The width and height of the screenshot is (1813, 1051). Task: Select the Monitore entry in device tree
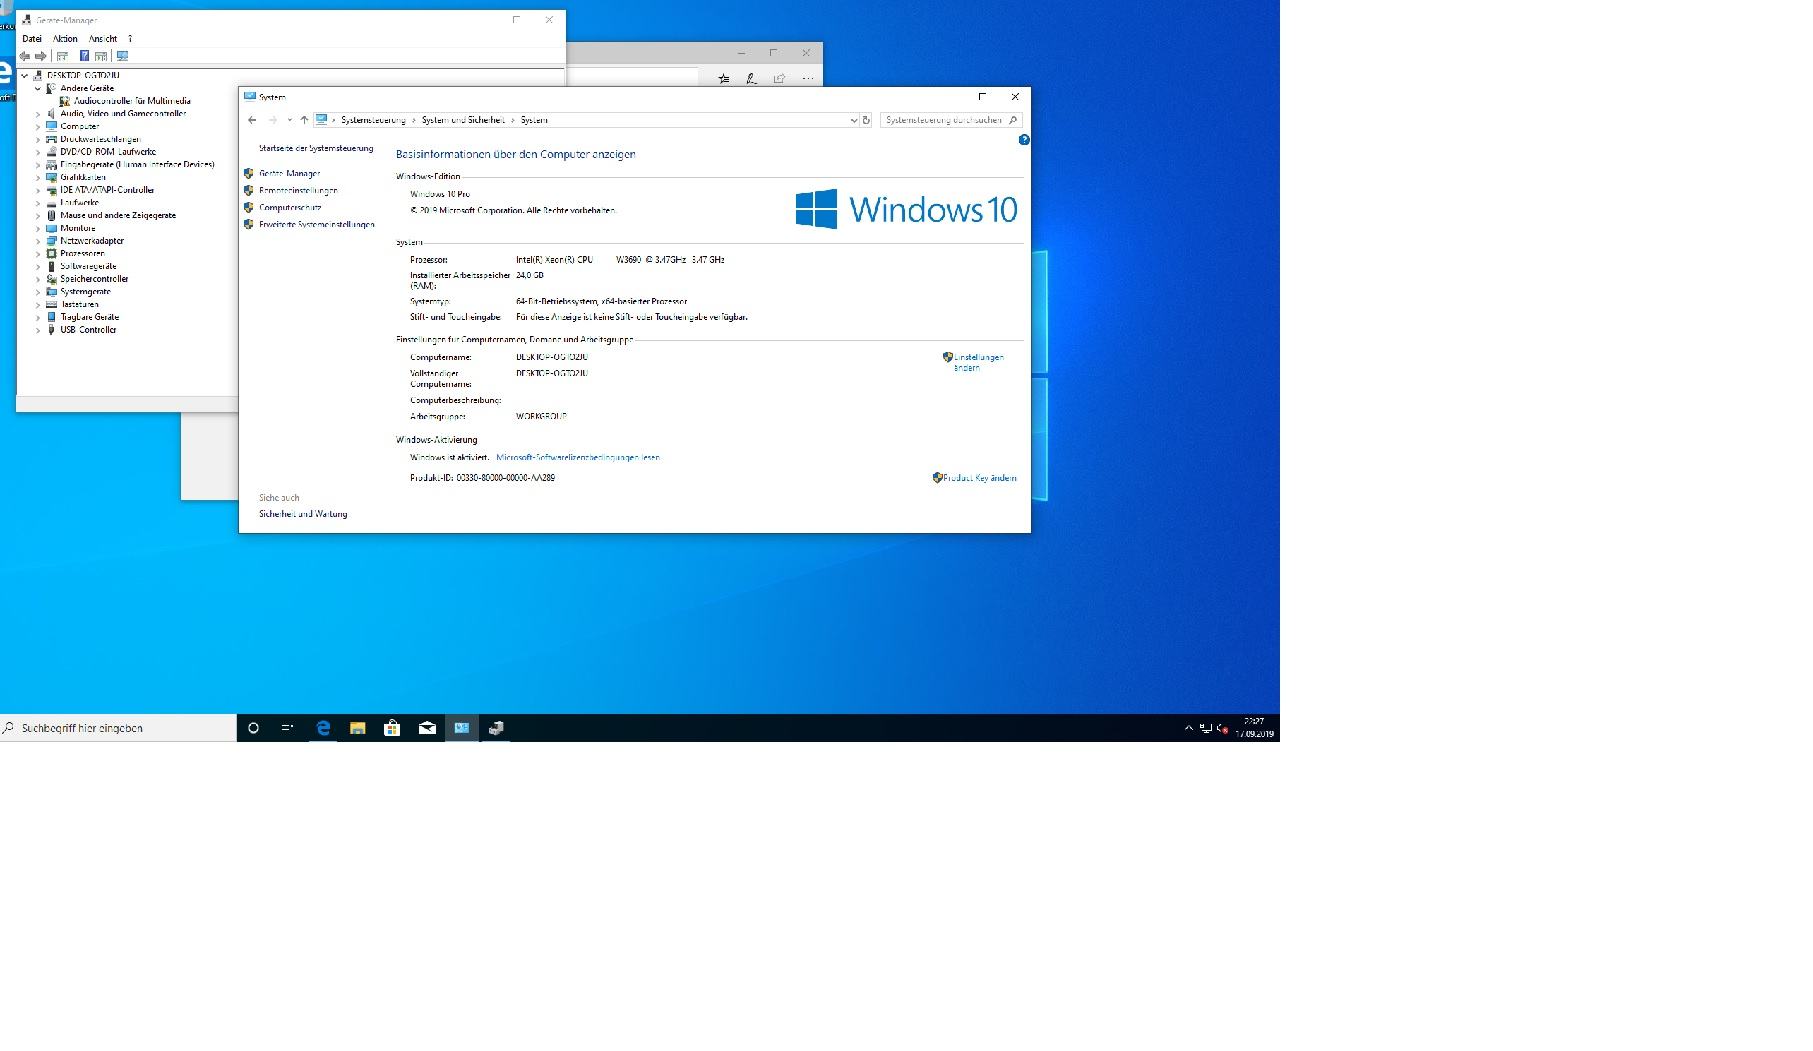pos(78,228)
